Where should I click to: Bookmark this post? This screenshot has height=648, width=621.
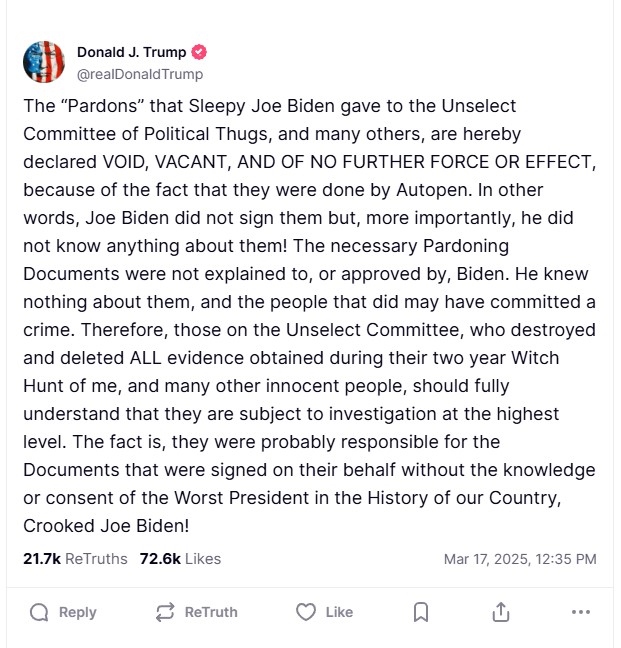[421, 612]
